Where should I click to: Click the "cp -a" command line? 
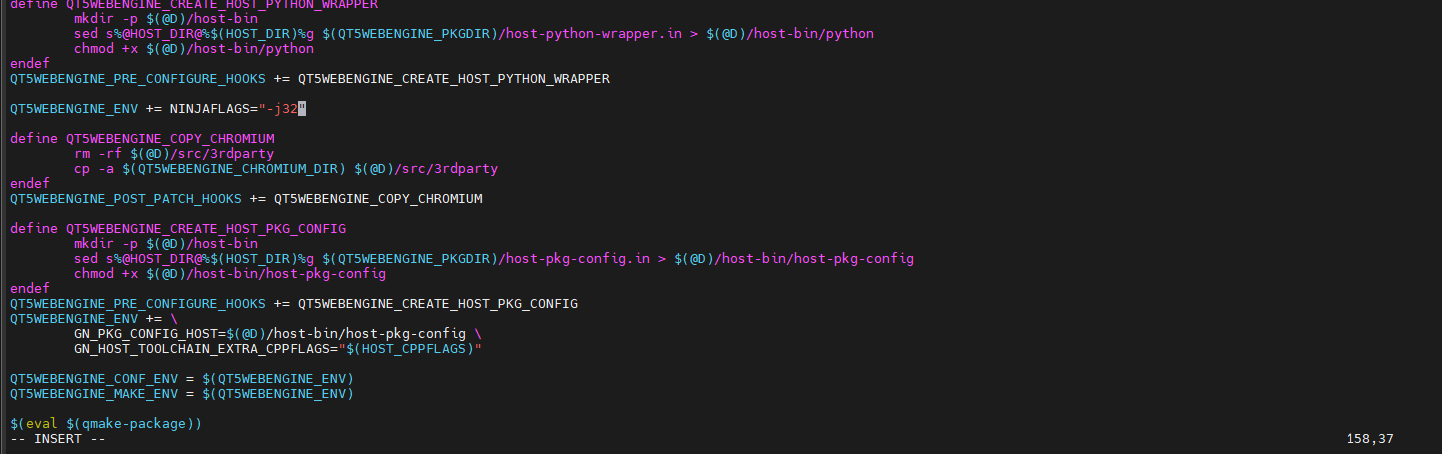click(x=286, y=168)
